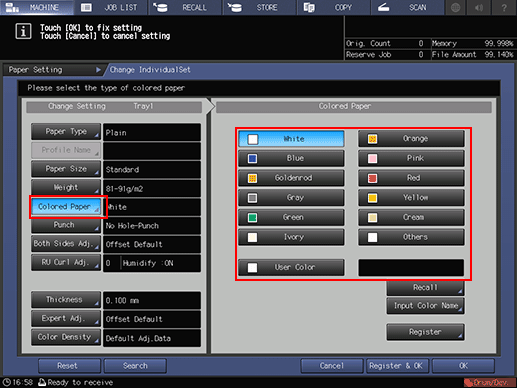
Task: Click the Search button
Action: (x=135, y=366)
